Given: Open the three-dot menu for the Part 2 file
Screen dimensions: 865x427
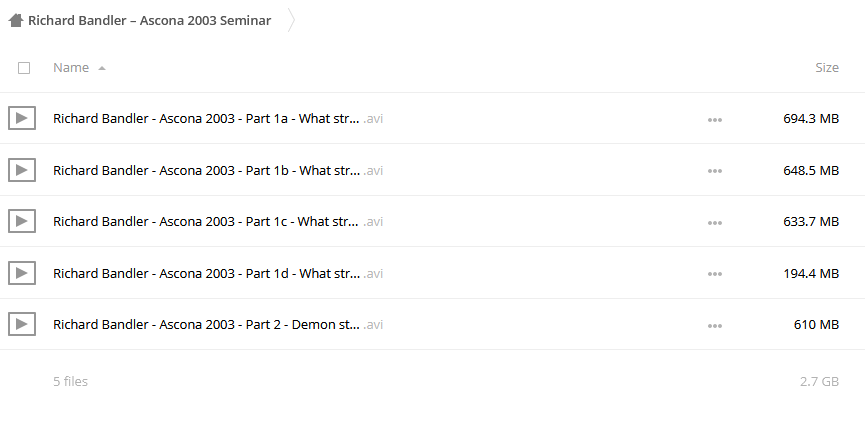Looking at the screenshot, I should 714,325.
